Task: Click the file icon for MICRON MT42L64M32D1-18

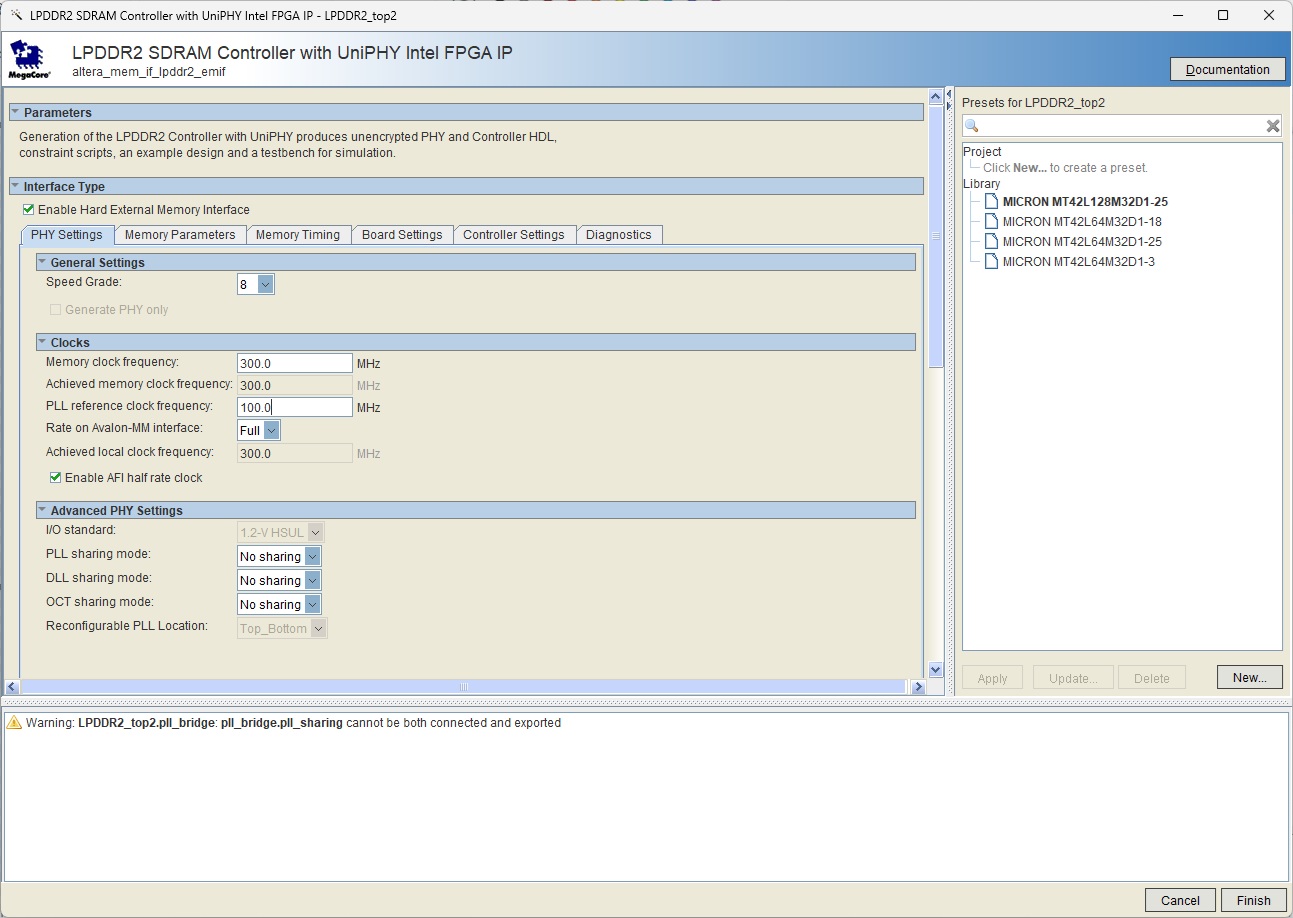Action: tap(992, 221)
